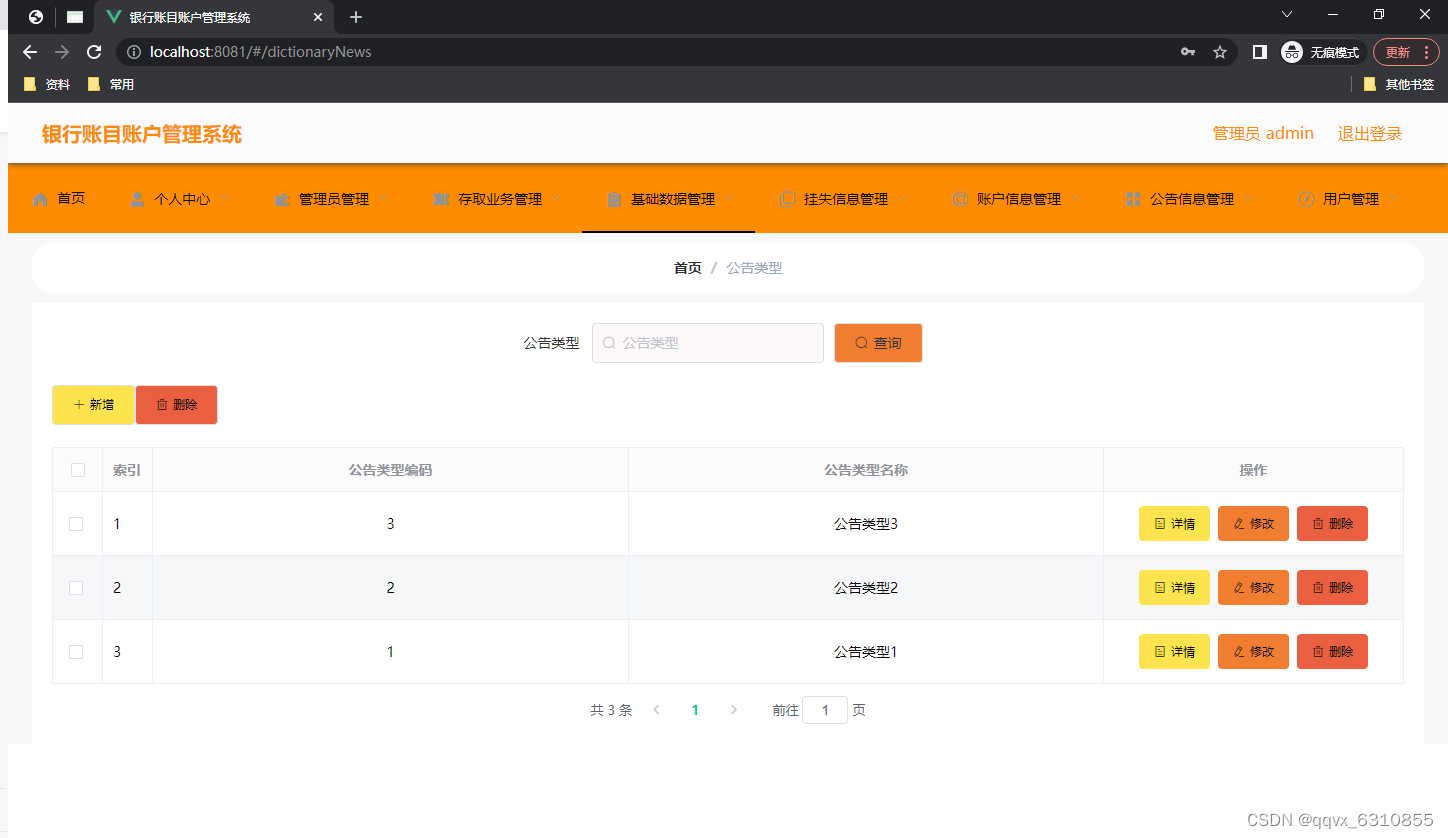The width and height of the screenshot is (1448, 838).
Task: Reload the page with the refresh icon
Action: 94,52
